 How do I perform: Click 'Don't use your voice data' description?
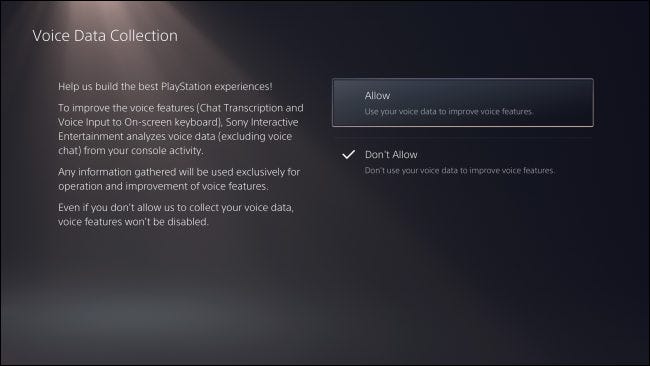click(459, 170)
